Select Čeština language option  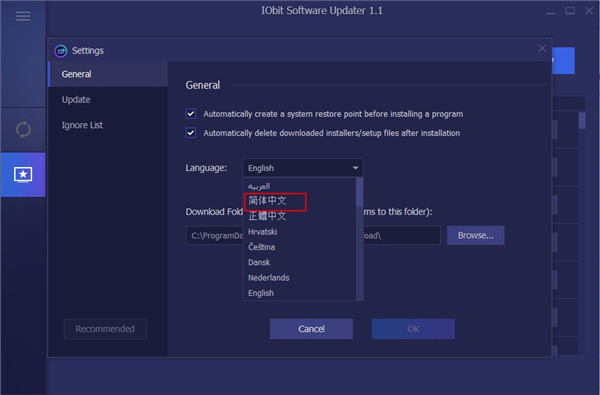(261, 247)
